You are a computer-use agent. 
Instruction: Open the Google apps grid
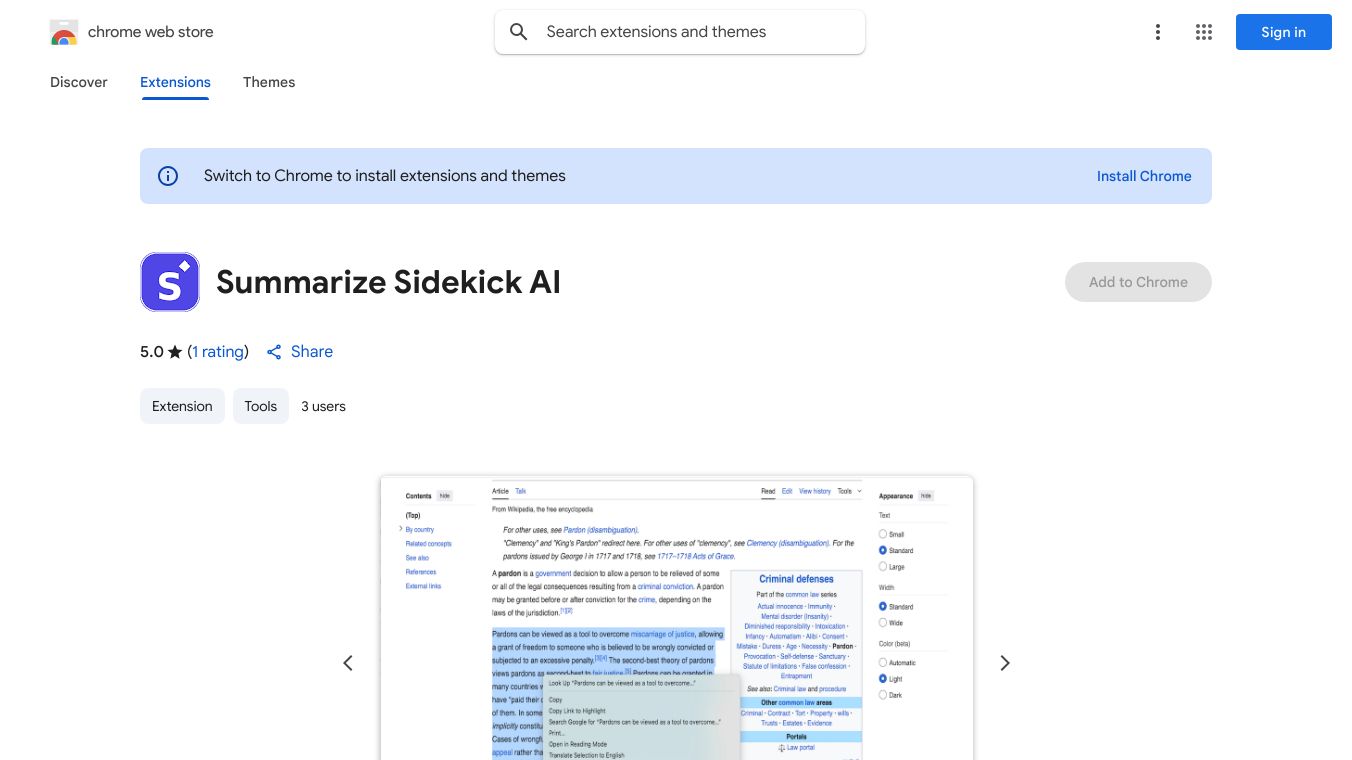click(1204, 32)
